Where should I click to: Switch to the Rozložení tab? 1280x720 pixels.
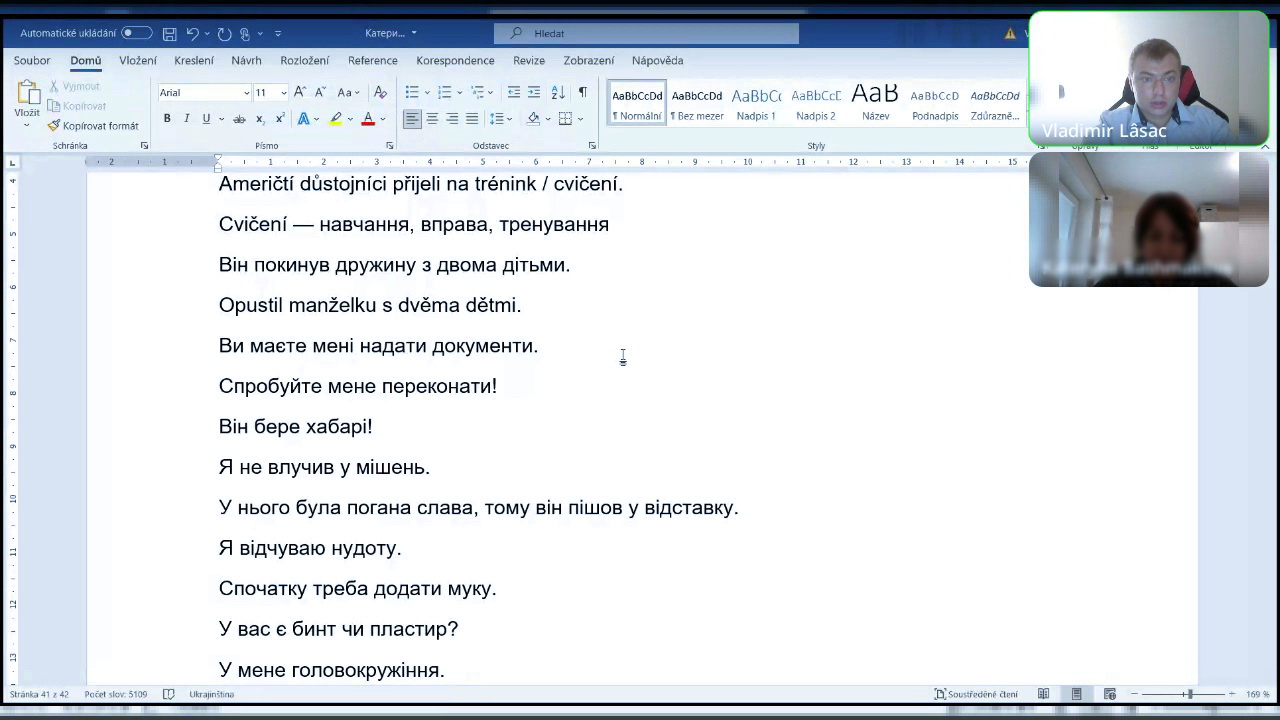(x=305, y=60)
